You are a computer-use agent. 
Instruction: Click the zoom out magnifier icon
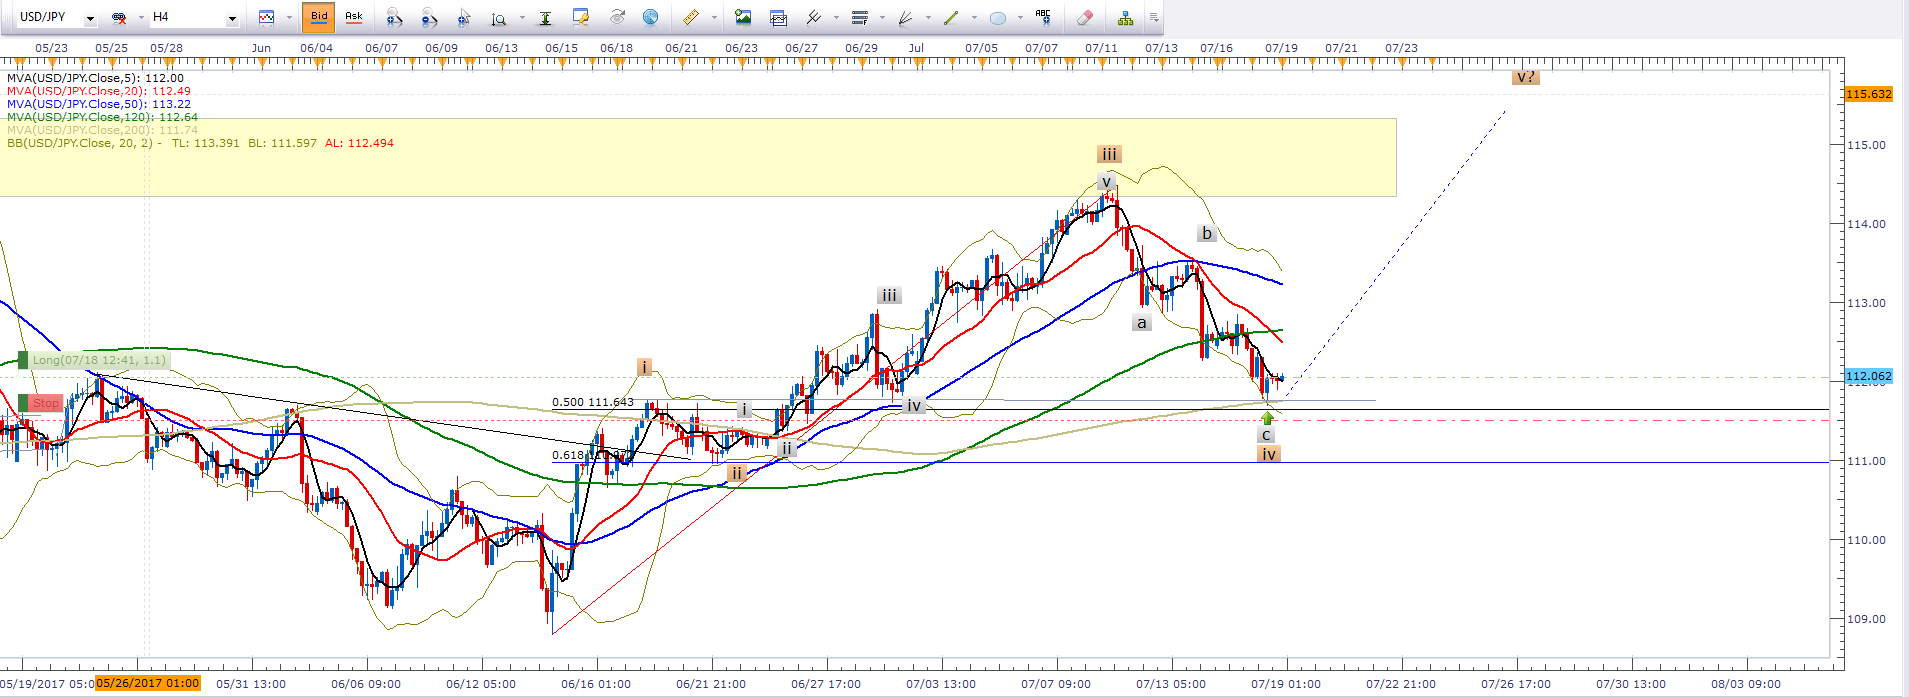coord(429,17)
